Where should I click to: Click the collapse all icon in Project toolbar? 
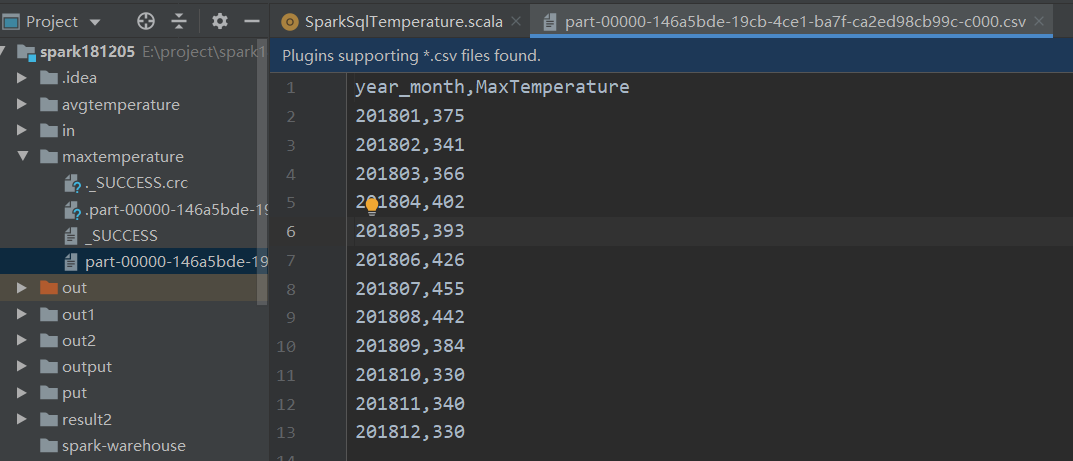tap(179, 21)
